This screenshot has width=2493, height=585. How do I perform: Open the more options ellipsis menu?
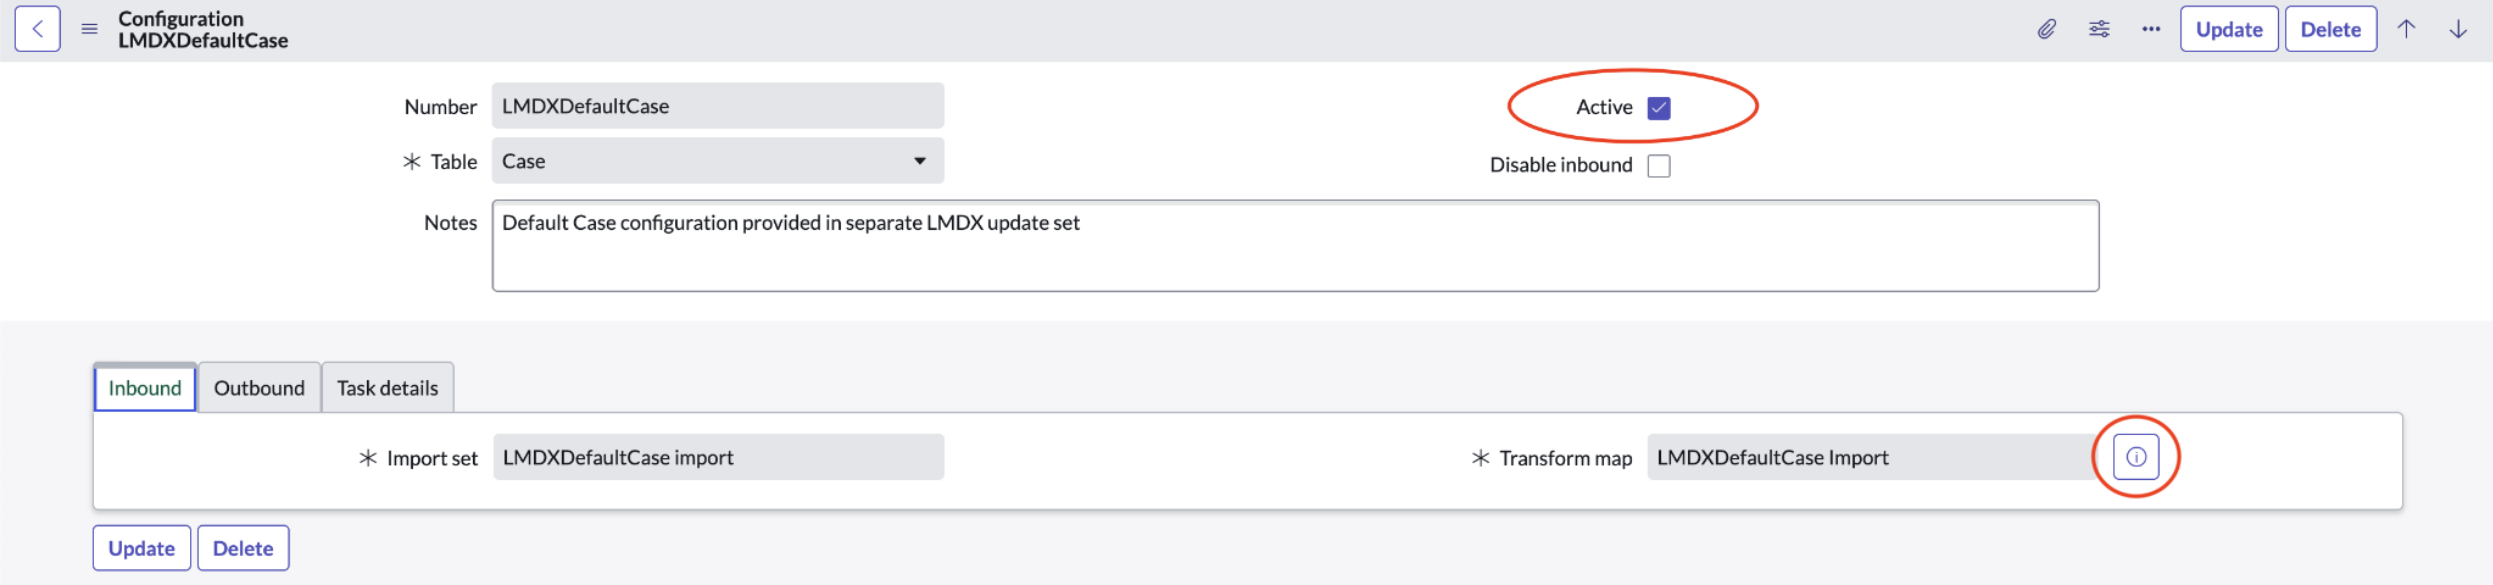2151,29
